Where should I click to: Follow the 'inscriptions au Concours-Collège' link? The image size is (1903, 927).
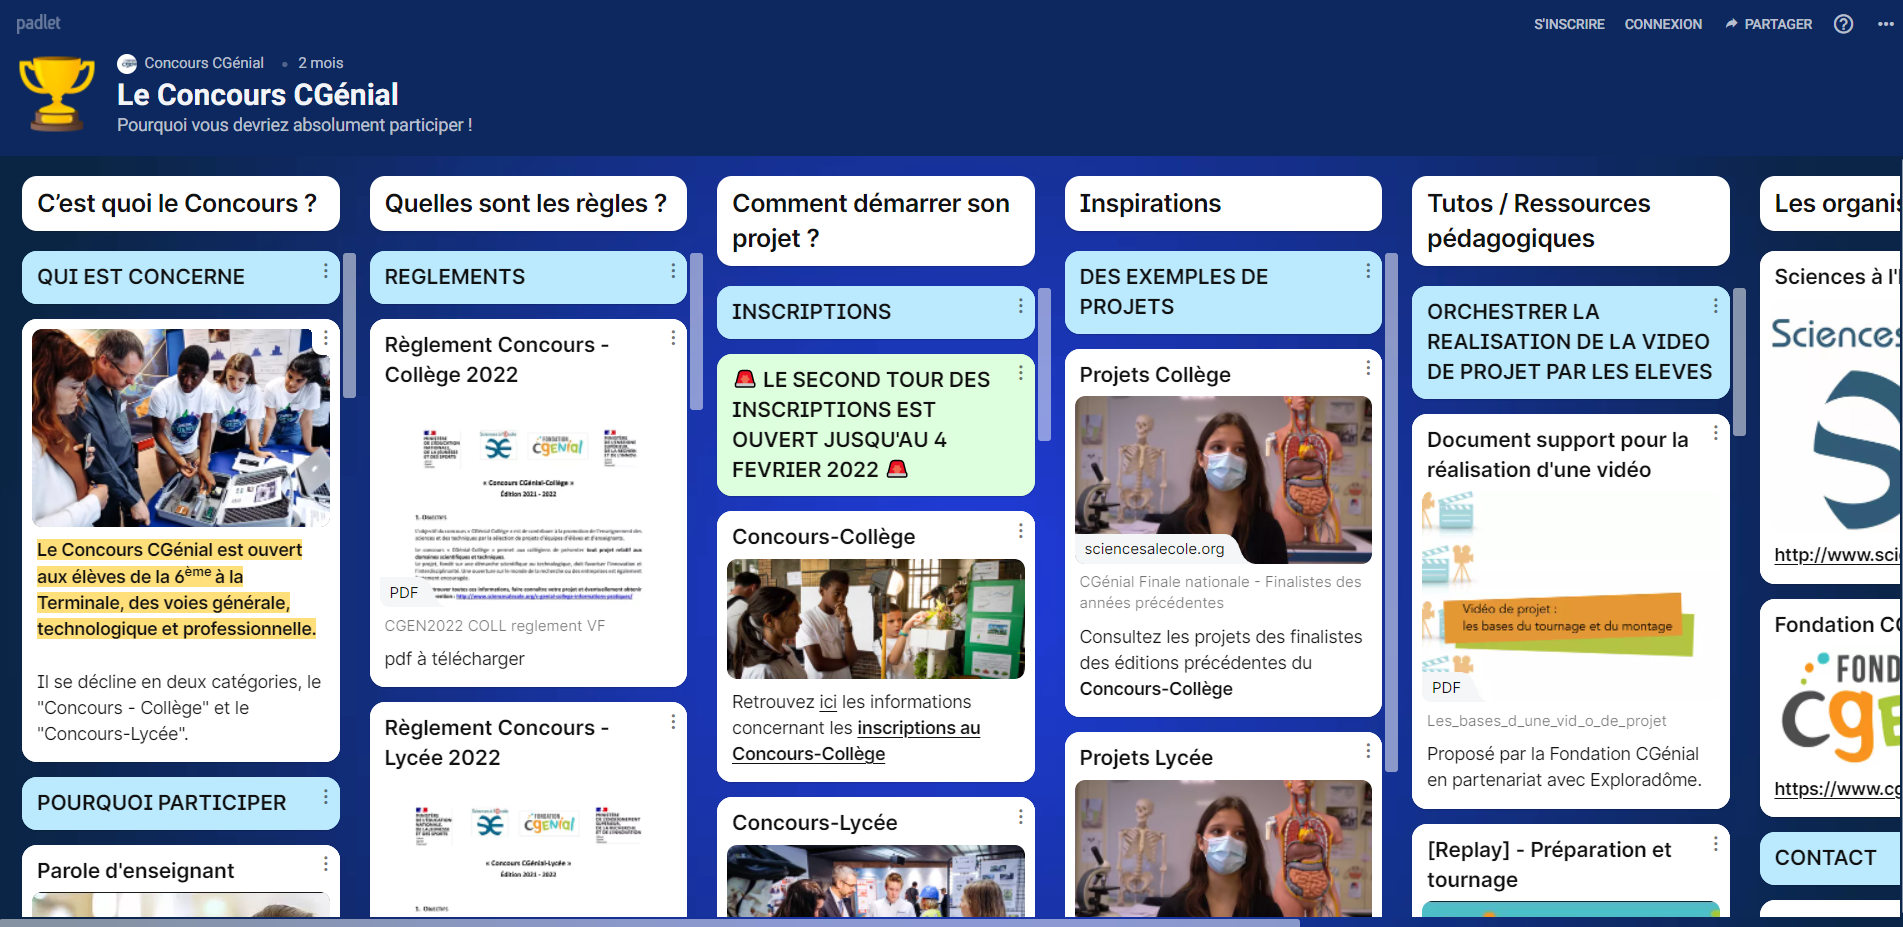click(918, 728)
